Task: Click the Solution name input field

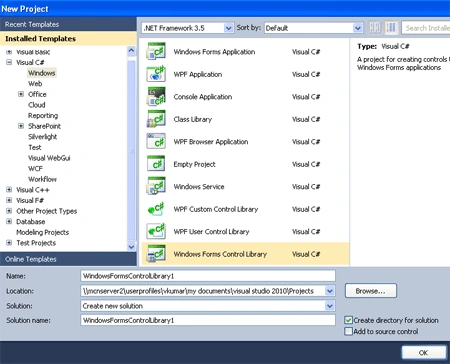Action: coord(208,320)
